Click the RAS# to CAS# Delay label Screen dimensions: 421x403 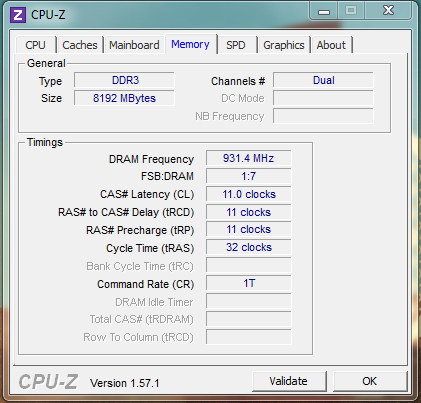[126, 212]
